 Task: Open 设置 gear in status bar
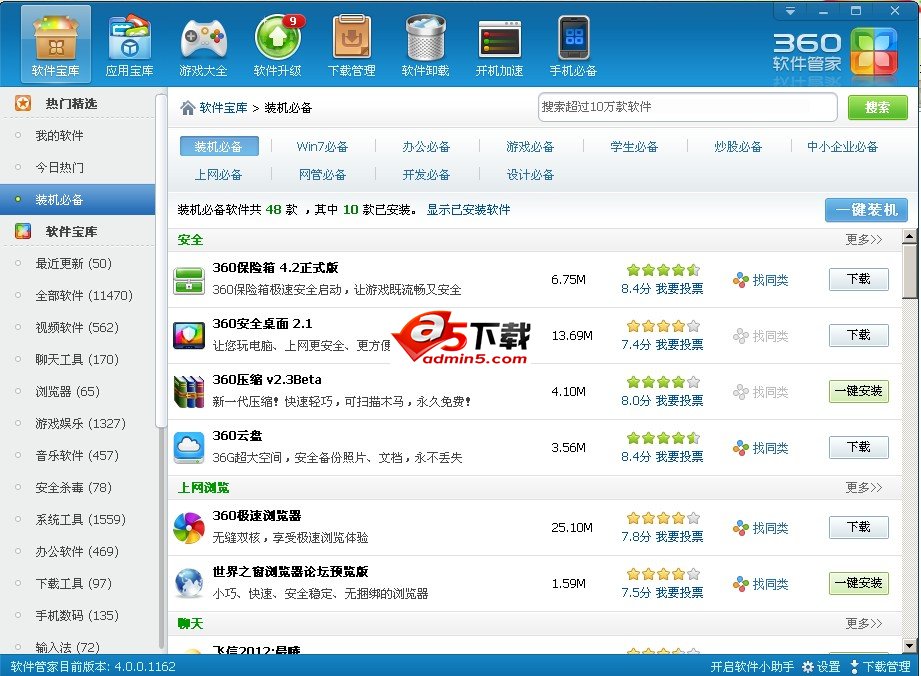pos(822,667)
